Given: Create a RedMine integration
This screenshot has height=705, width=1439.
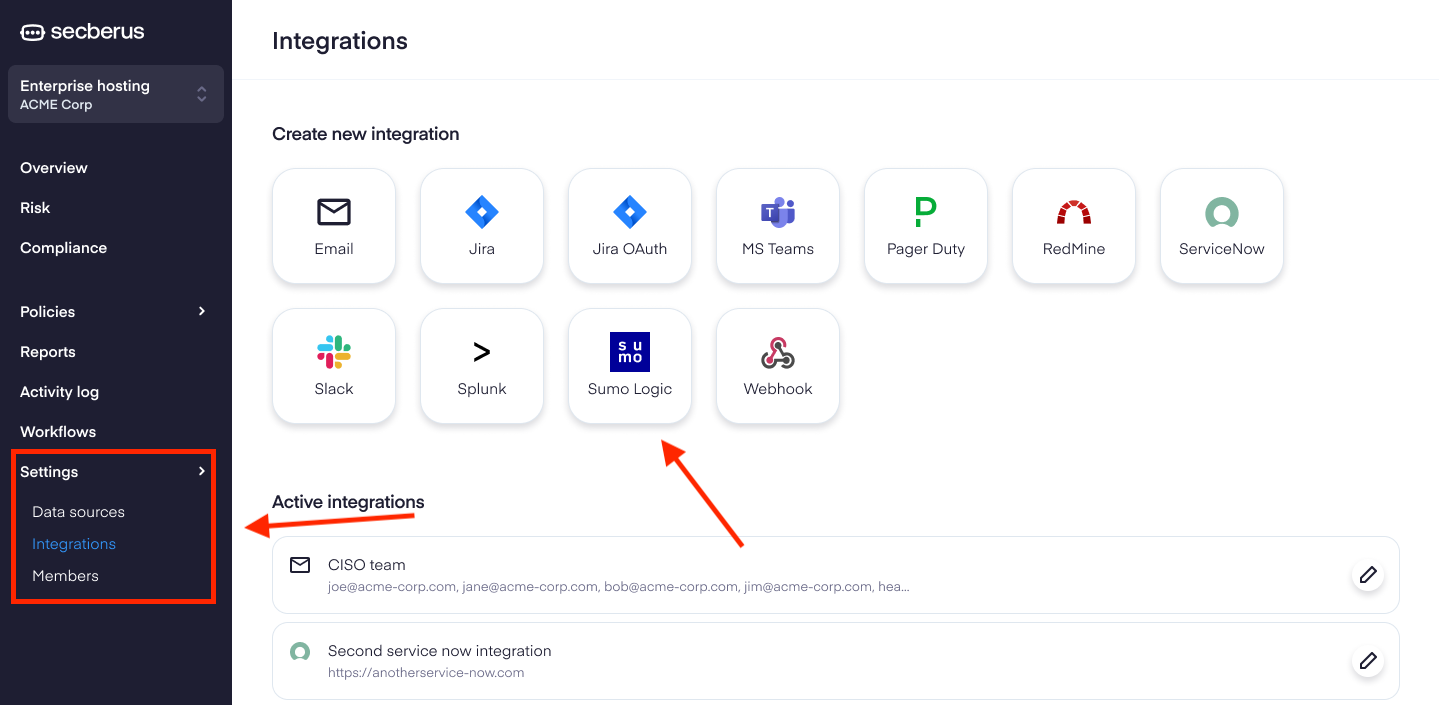Looking at the screenshot, I should [x=1074, y=226].
